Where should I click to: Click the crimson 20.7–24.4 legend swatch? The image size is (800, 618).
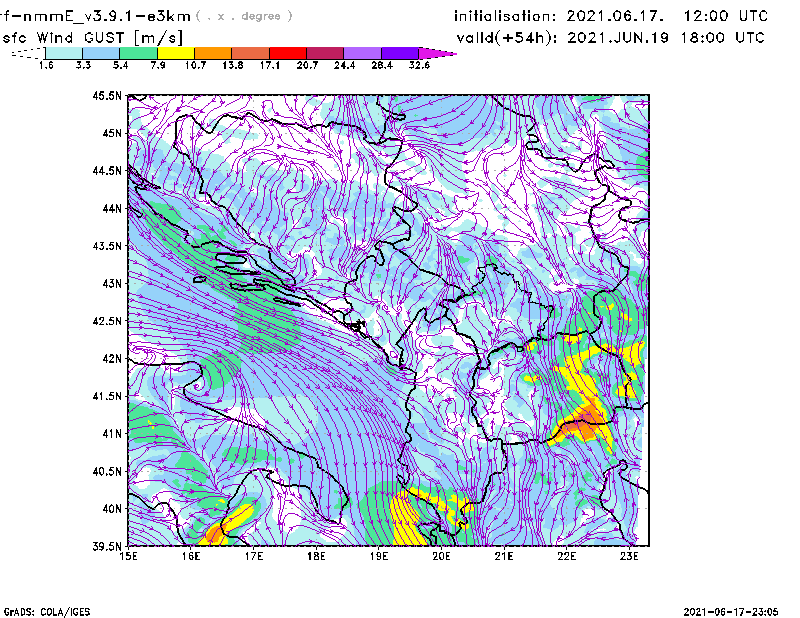[x=325, y=53]
